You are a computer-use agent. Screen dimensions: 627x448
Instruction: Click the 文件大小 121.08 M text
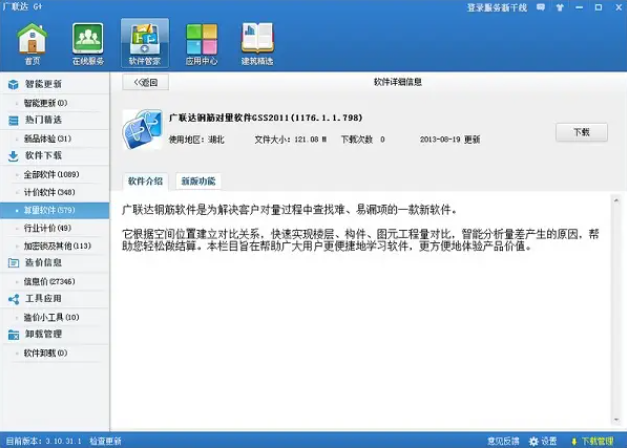point(291,140)
